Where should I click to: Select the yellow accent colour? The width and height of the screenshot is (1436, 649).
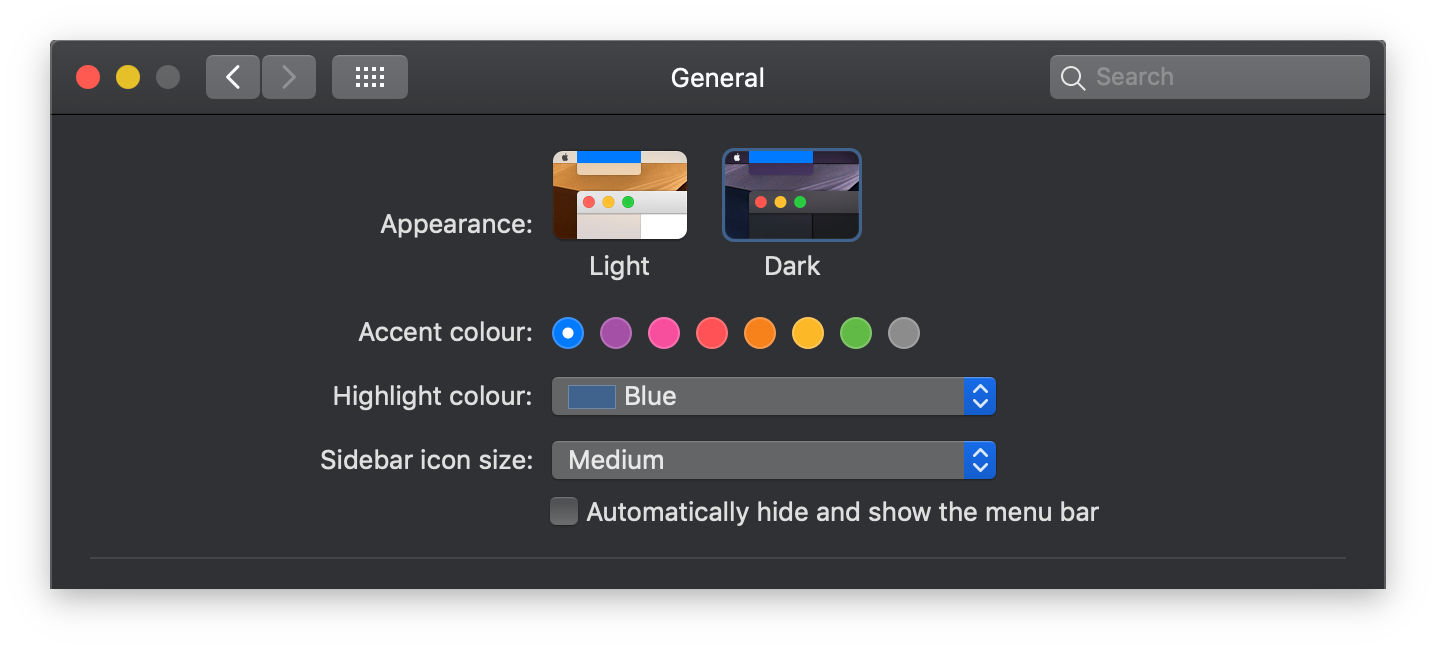coord(807,332)
